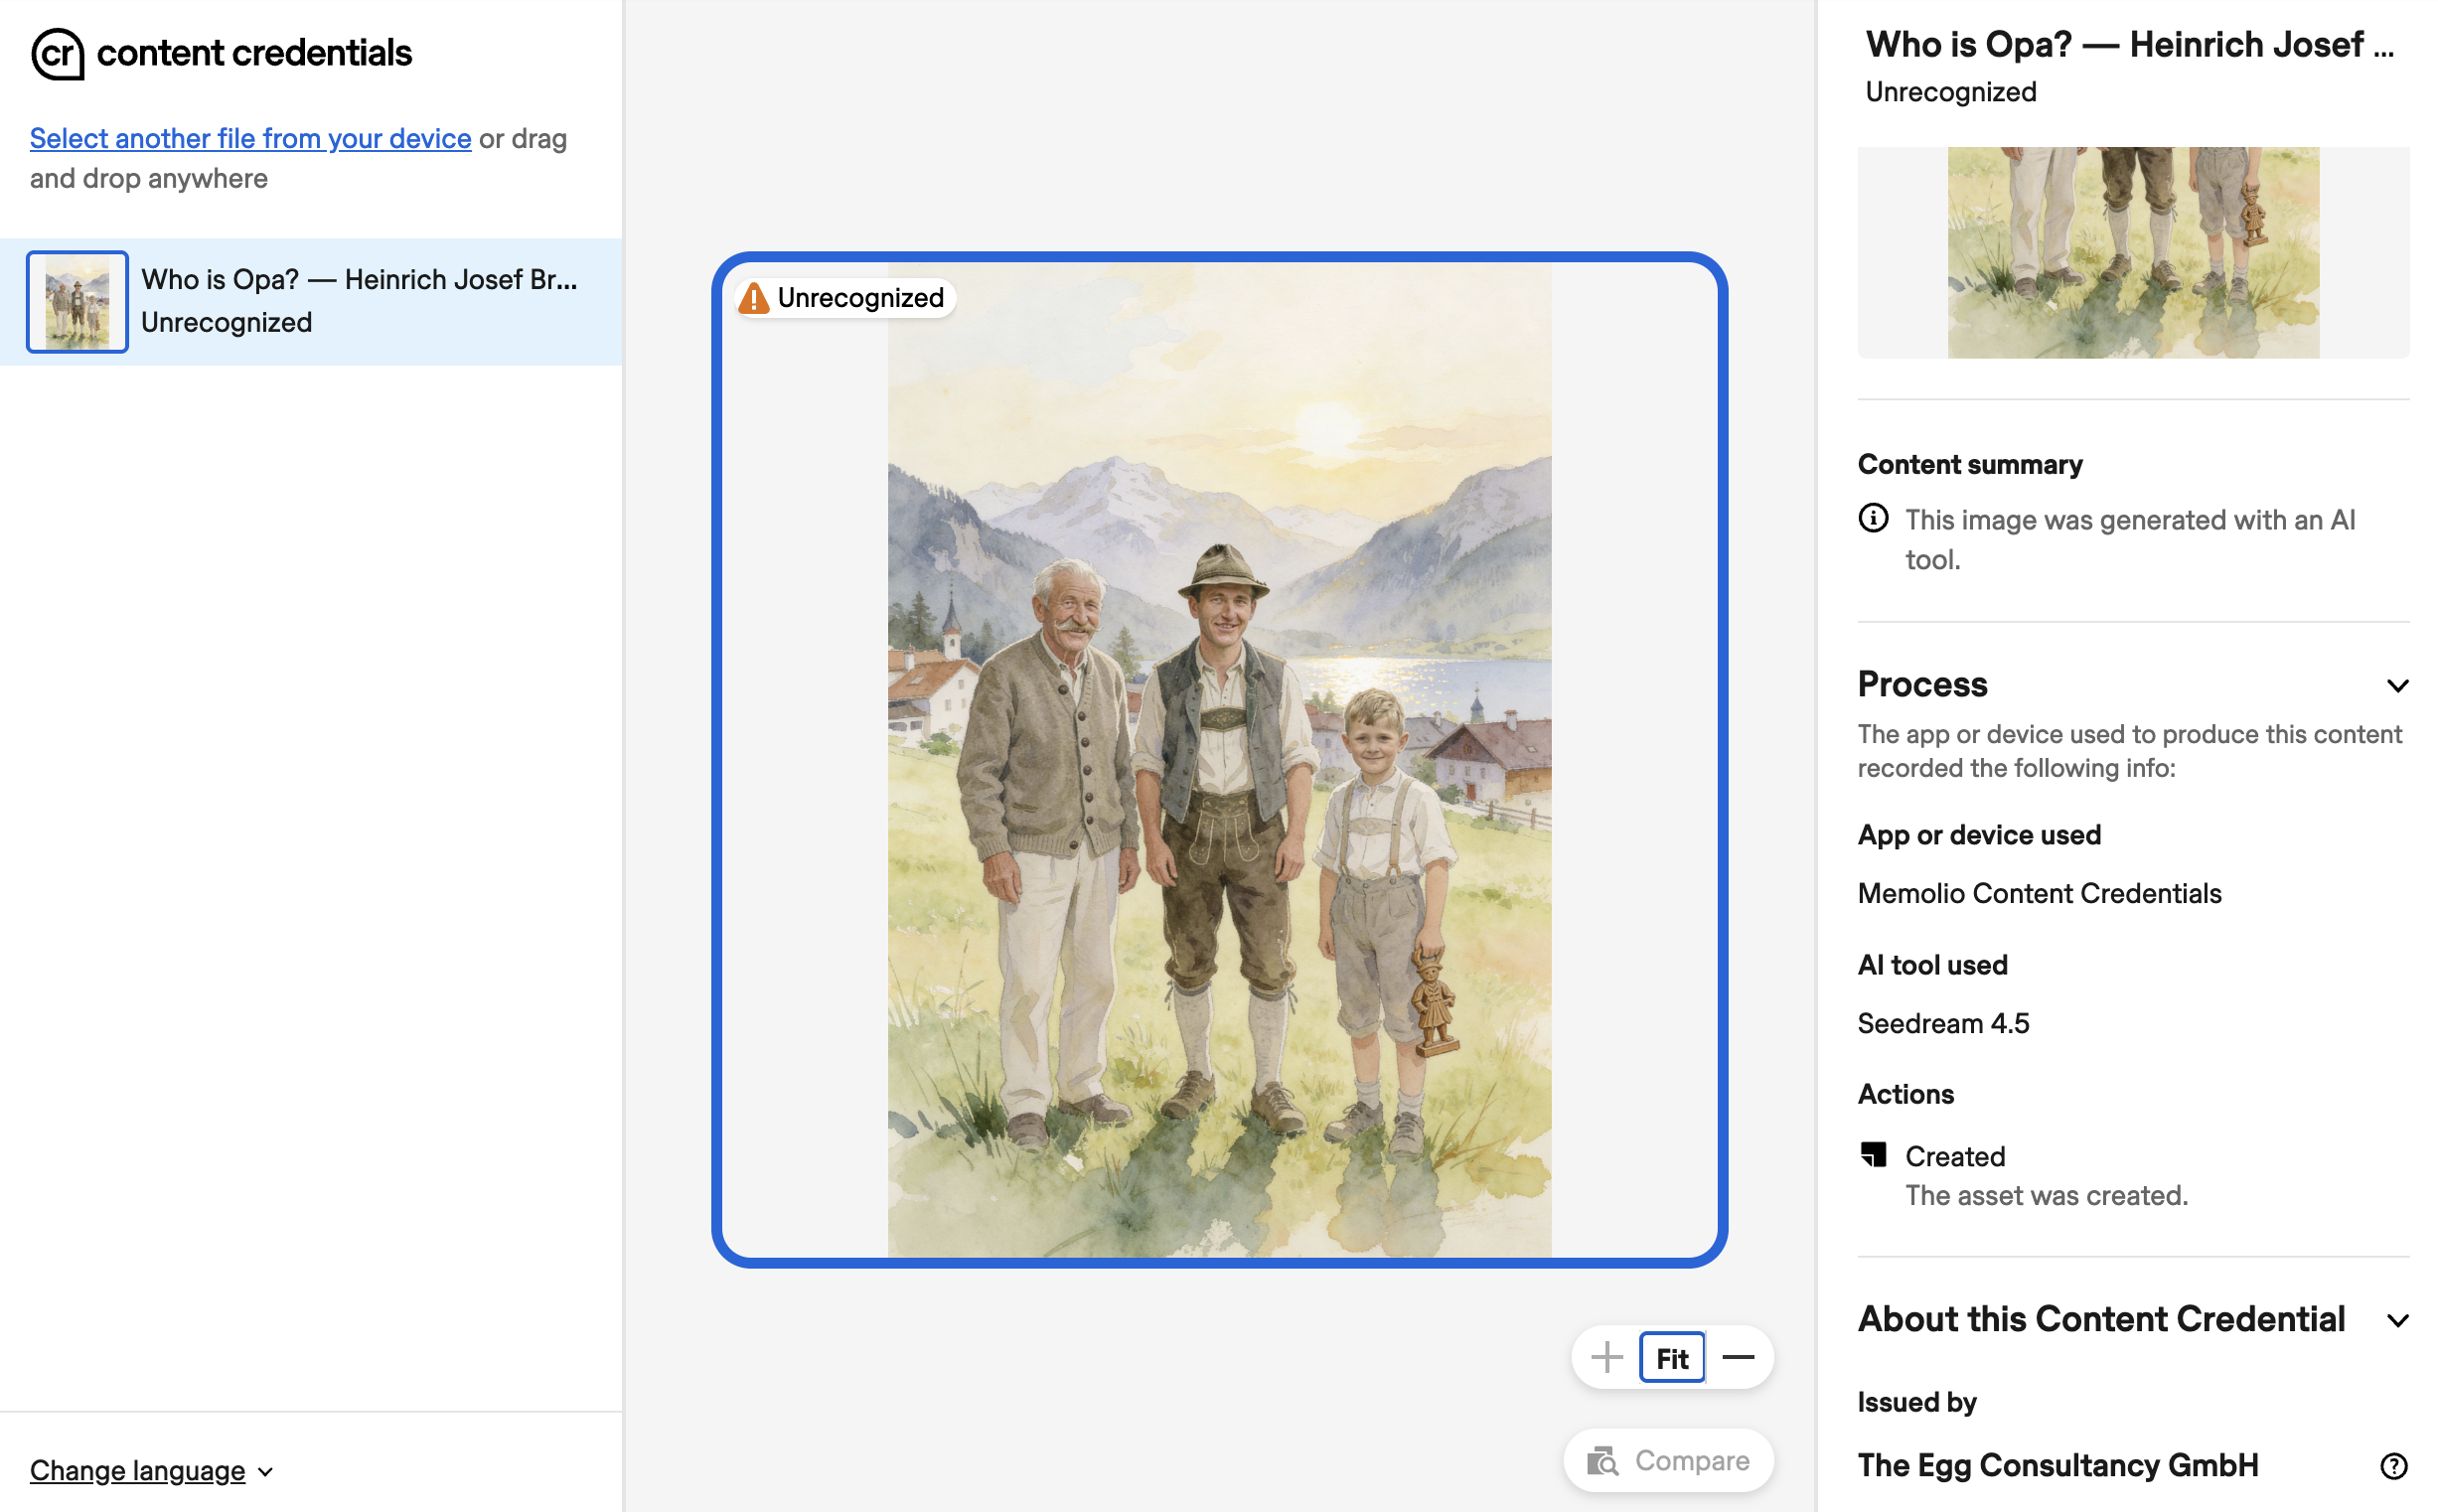Click the Created action icon
The height and width of the screenshot is (1512, 2438).
(1873, 1155)
